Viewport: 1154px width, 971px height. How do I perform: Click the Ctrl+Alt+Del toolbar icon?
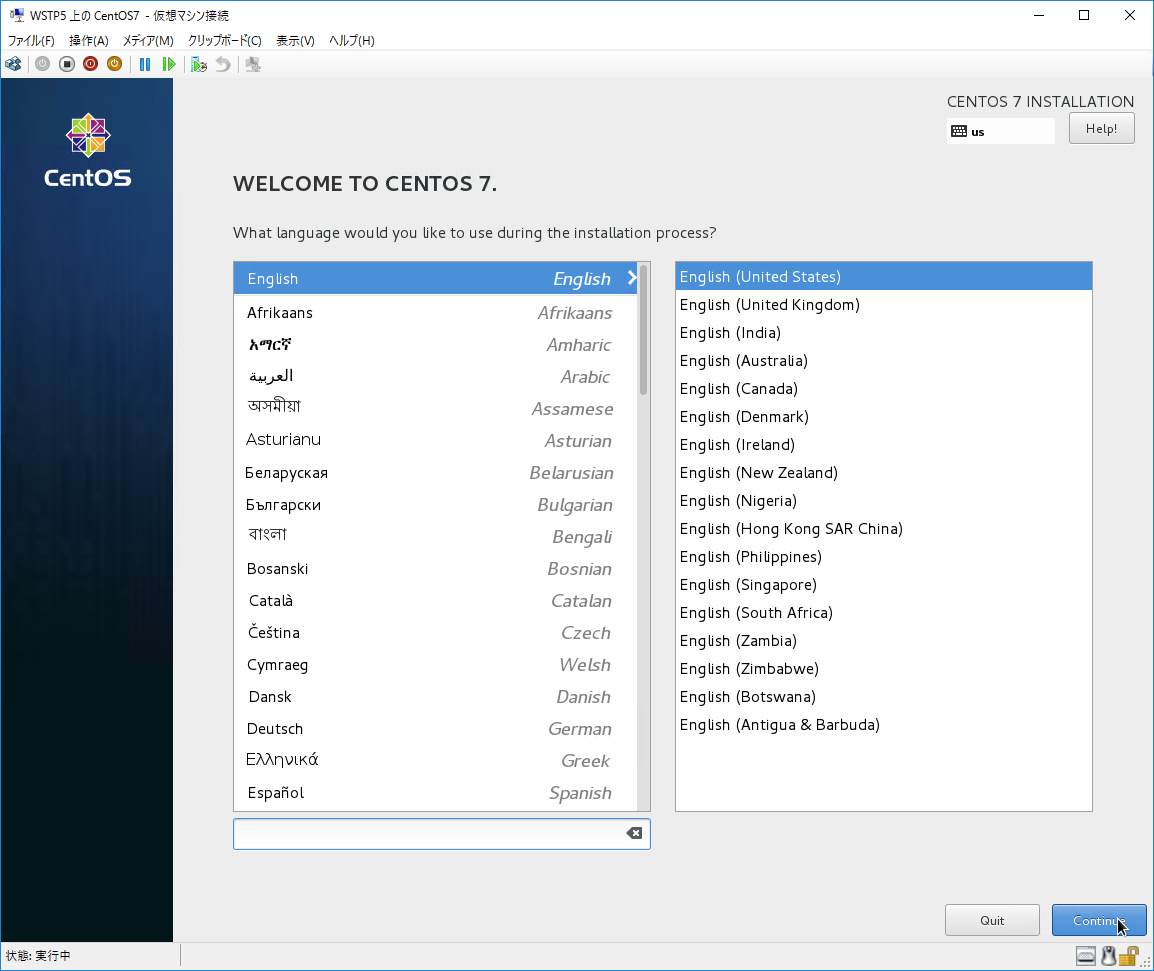(x=13, y=64)
